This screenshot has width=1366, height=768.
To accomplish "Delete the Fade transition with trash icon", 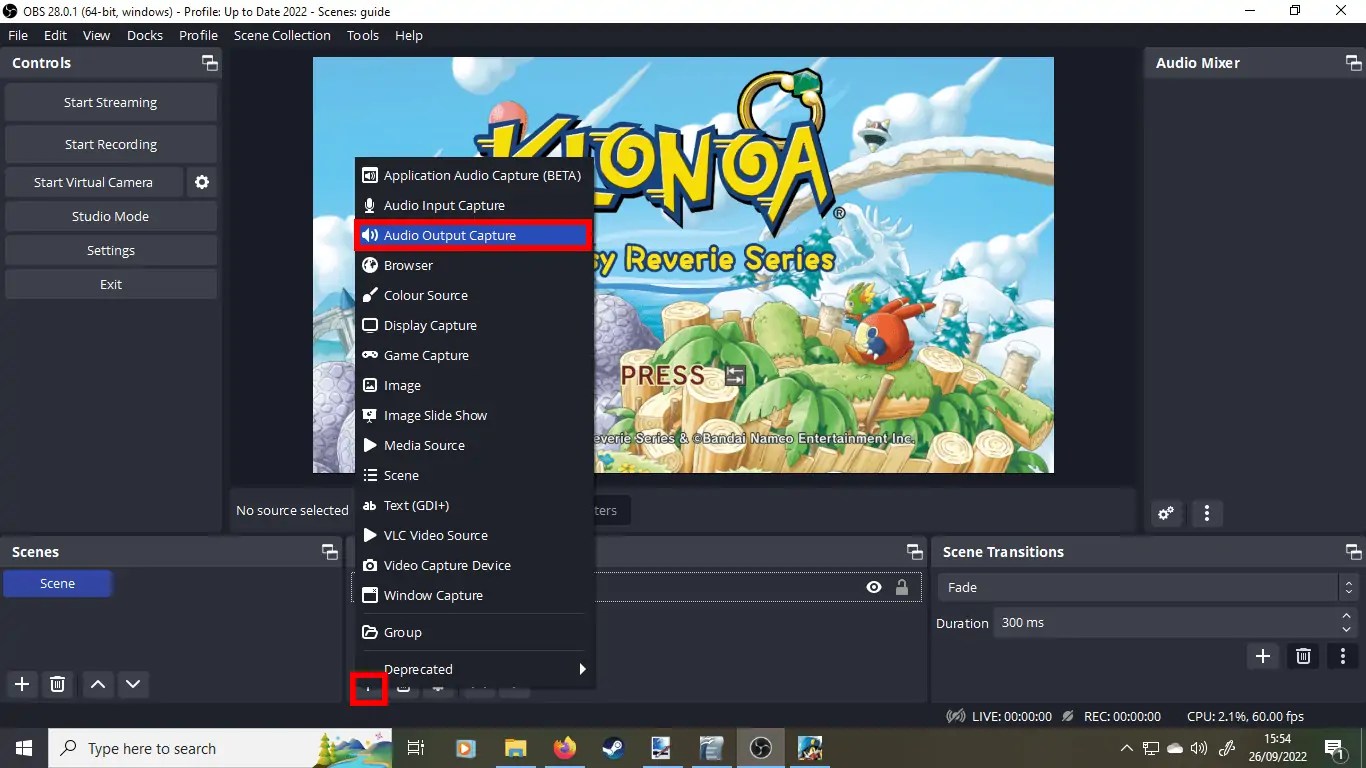I will coord(1303,656).
